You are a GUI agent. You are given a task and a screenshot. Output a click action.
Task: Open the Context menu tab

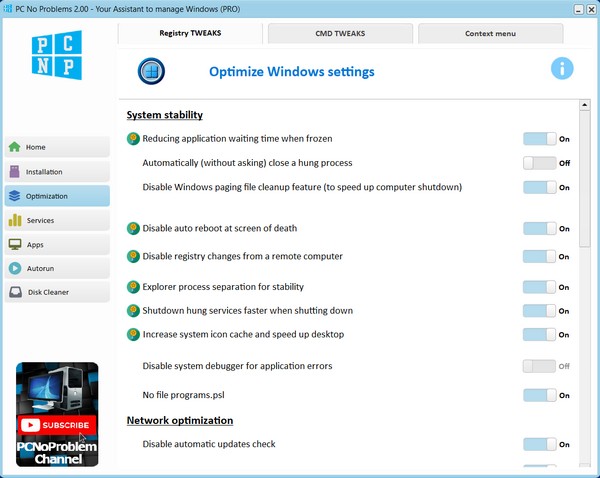point(490,33)
